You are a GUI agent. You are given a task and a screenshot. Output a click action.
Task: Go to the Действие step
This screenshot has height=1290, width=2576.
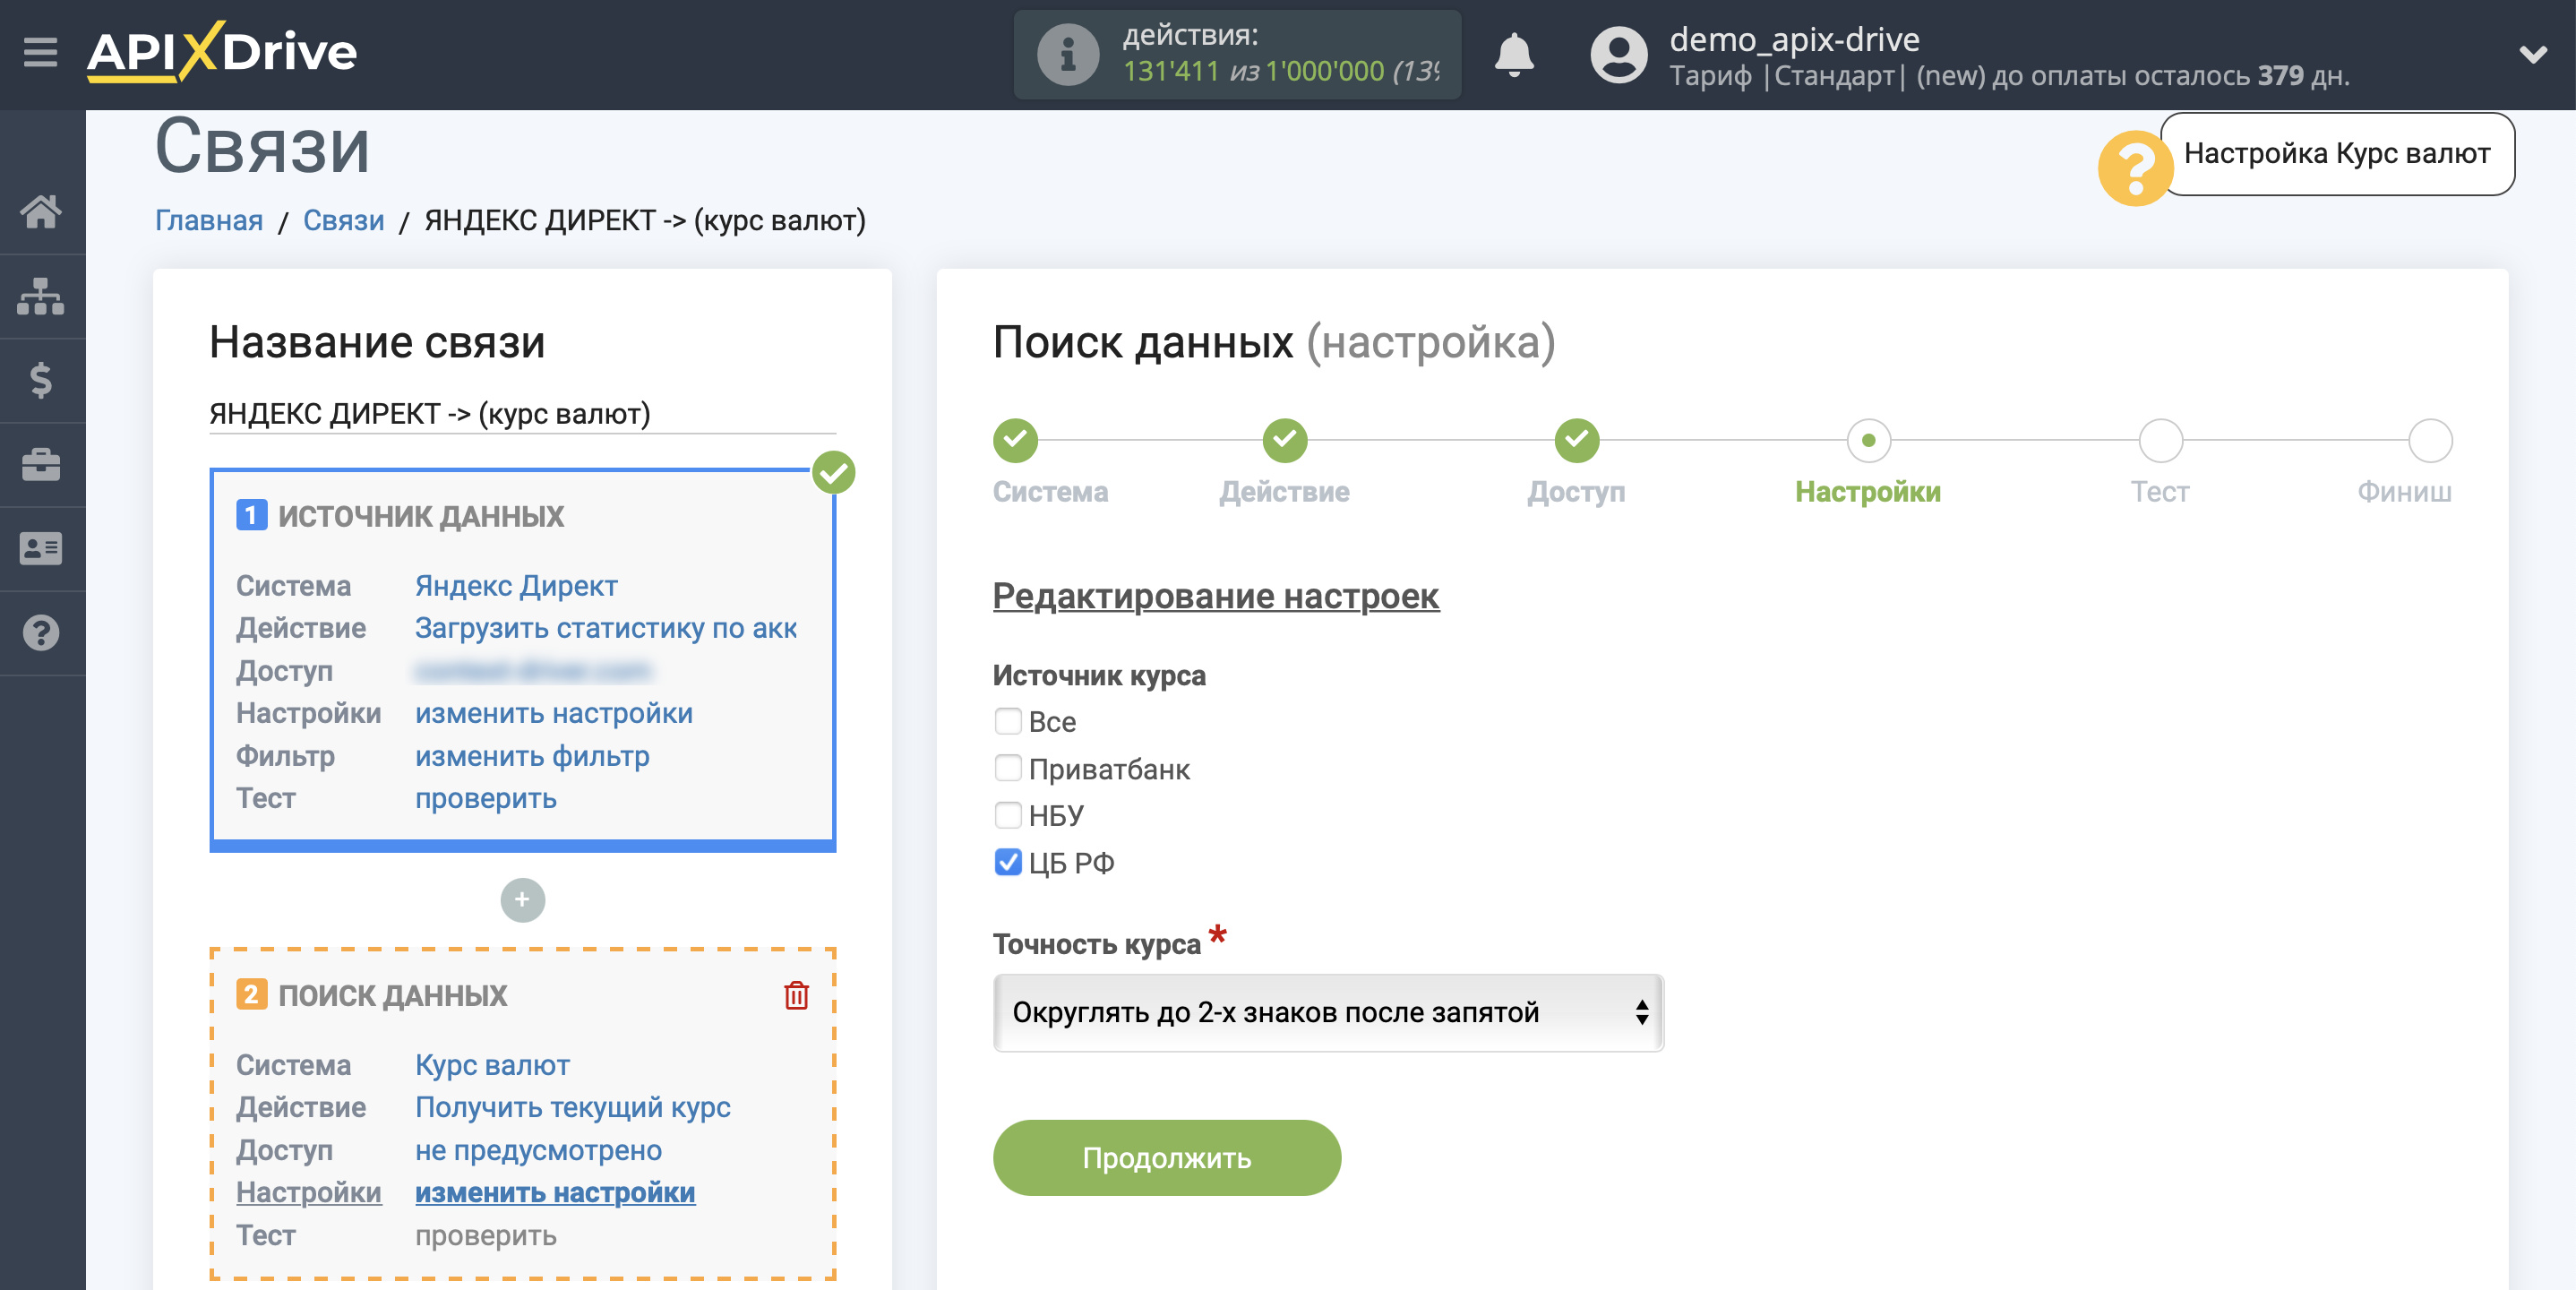pyautogui.click(x=1284, y=440)
